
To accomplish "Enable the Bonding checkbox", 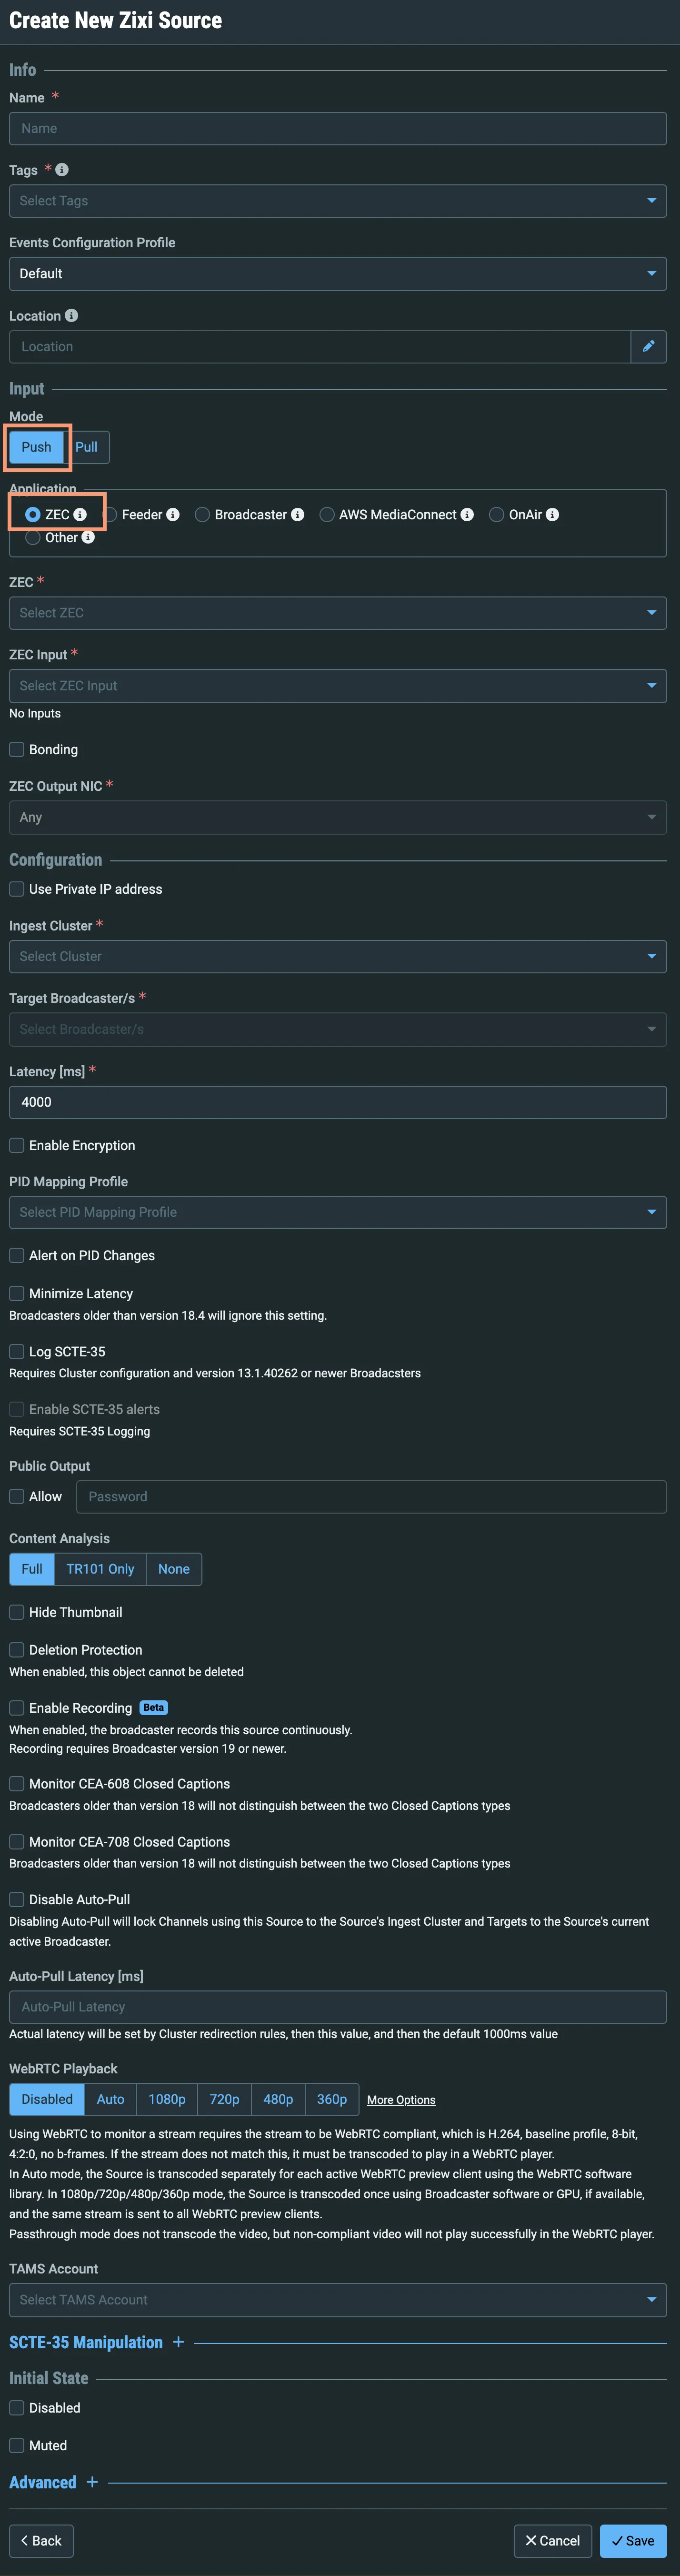I will point(17,750).
